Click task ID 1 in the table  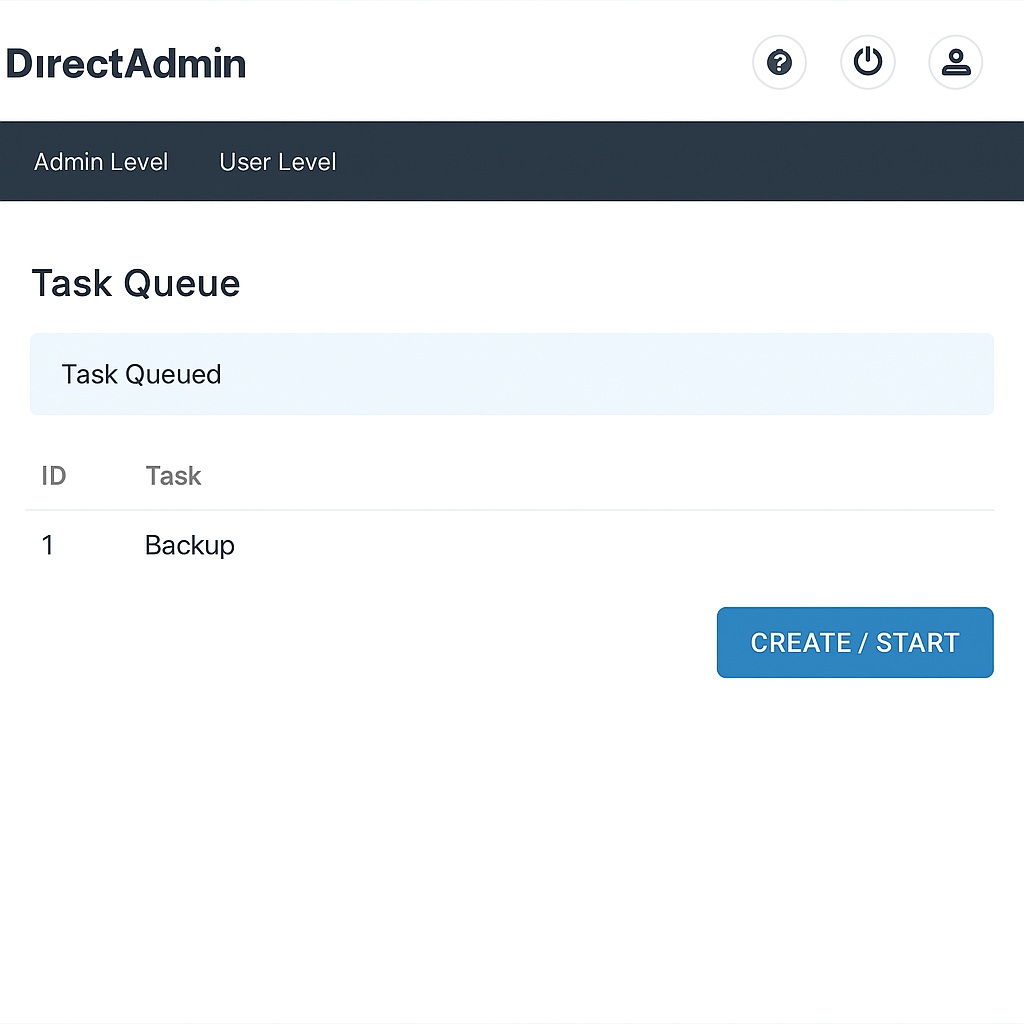tap(48, 545)
